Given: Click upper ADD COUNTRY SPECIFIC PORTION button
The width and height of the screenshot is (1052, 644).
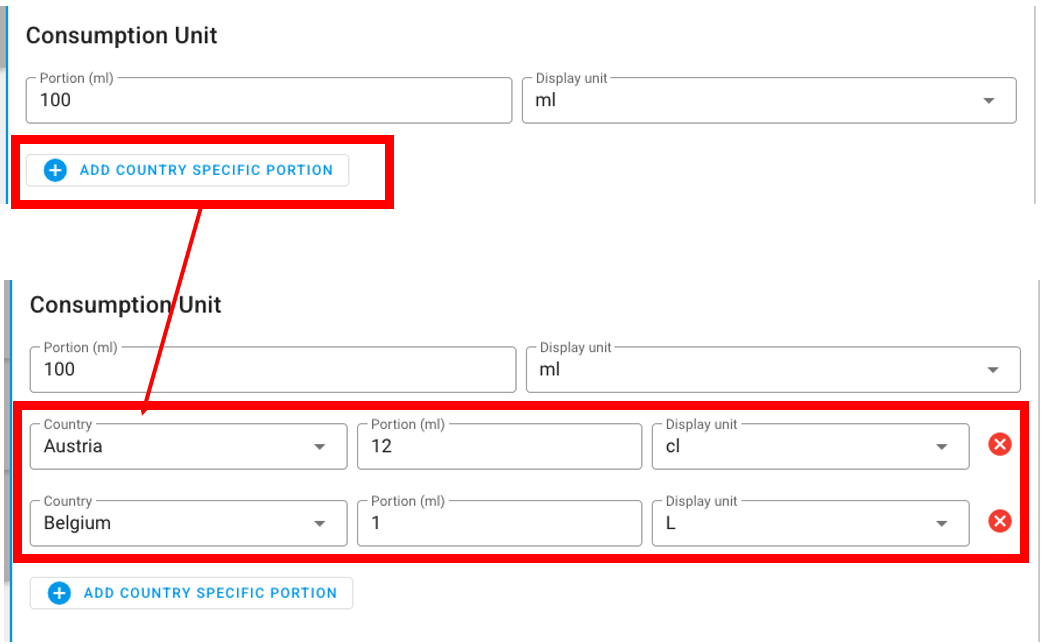Looking at the screenshot, I should click(187, 170).
